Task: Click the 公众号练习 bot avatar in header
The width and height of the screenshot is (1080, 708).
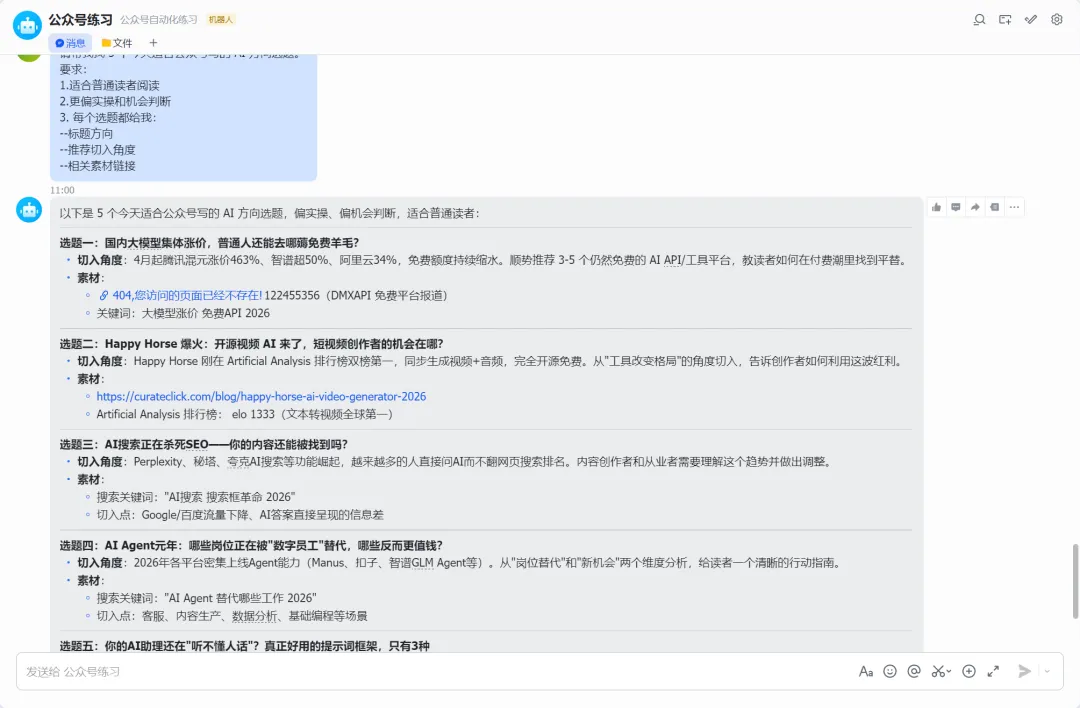Action: click(x=28, y=25)
